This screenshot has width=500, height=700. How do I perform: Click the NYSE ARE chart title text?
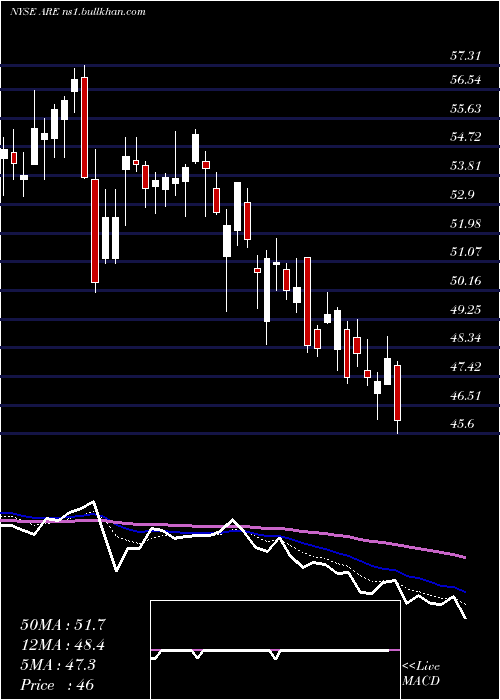78,12
